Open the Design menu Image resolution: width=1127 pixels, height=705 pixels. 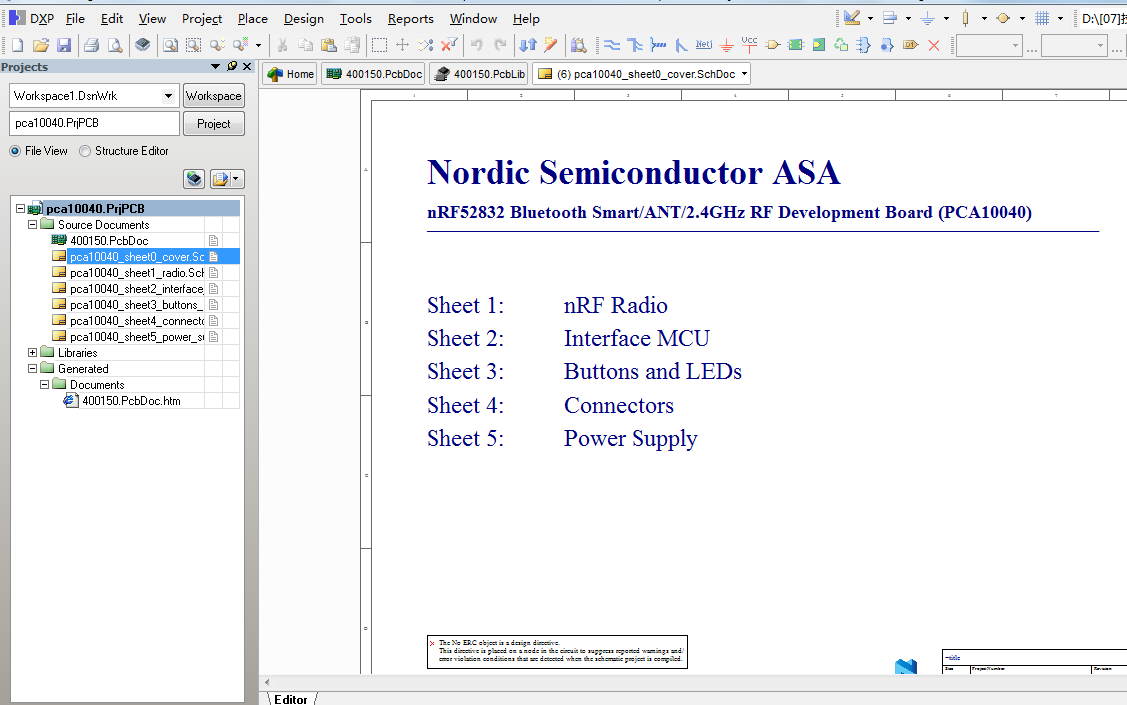(303, 19)
